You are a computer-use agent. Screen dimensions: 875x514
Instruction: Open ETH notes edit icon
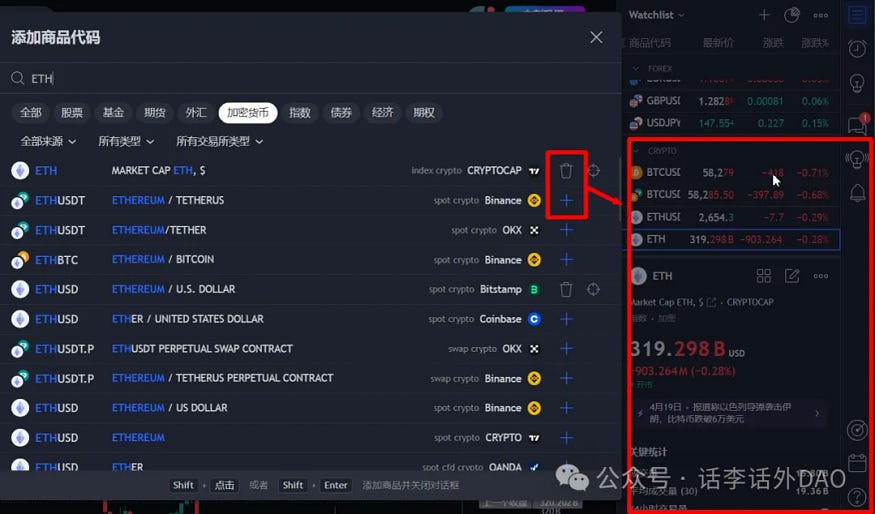tap(792, 276)
